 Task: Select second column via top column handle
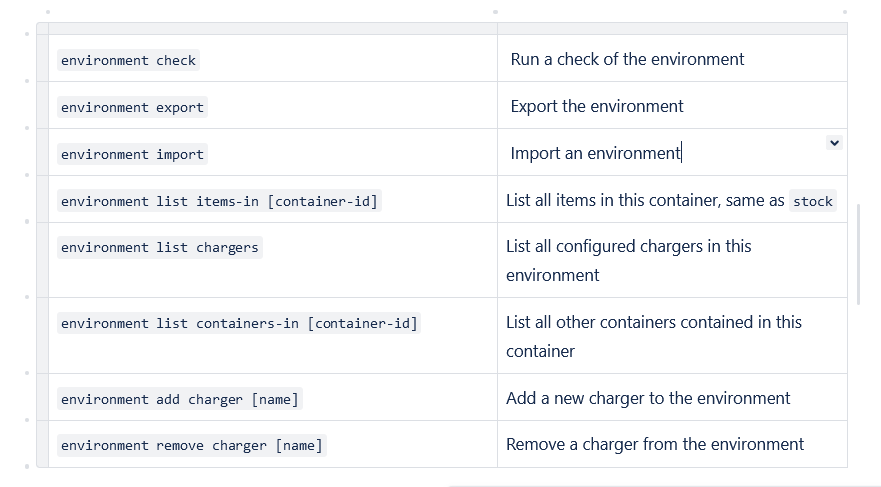coord(671,28)
